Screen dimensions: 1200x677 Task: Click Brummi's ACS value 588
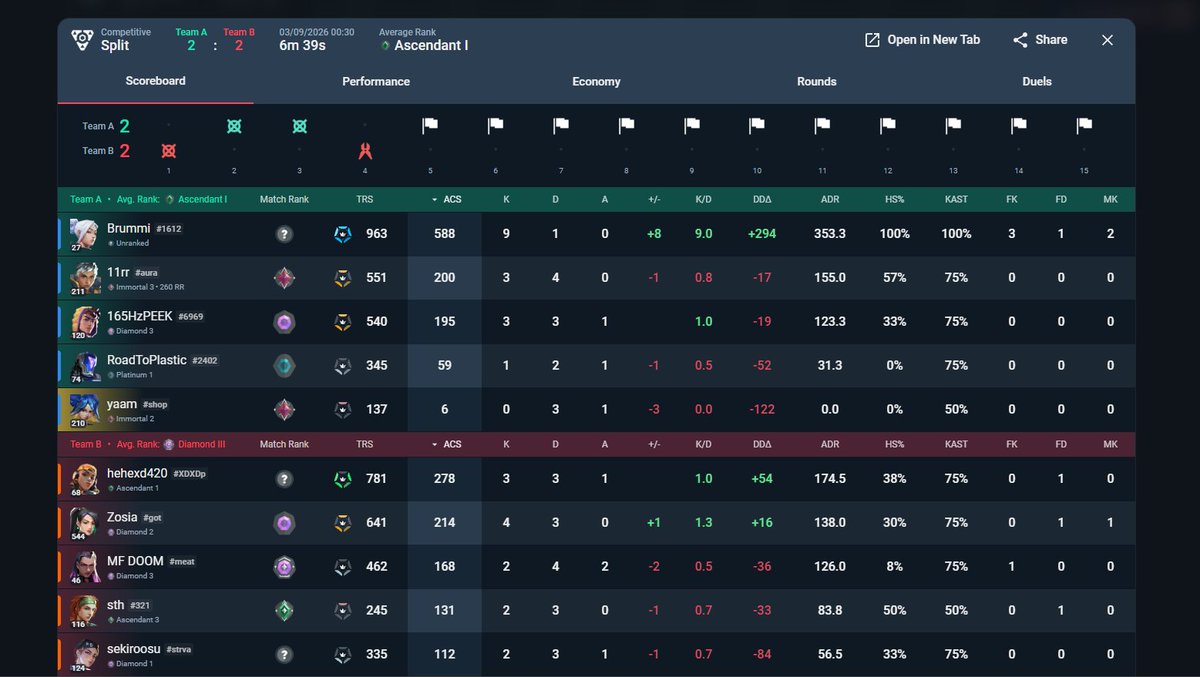pos(445,234)
